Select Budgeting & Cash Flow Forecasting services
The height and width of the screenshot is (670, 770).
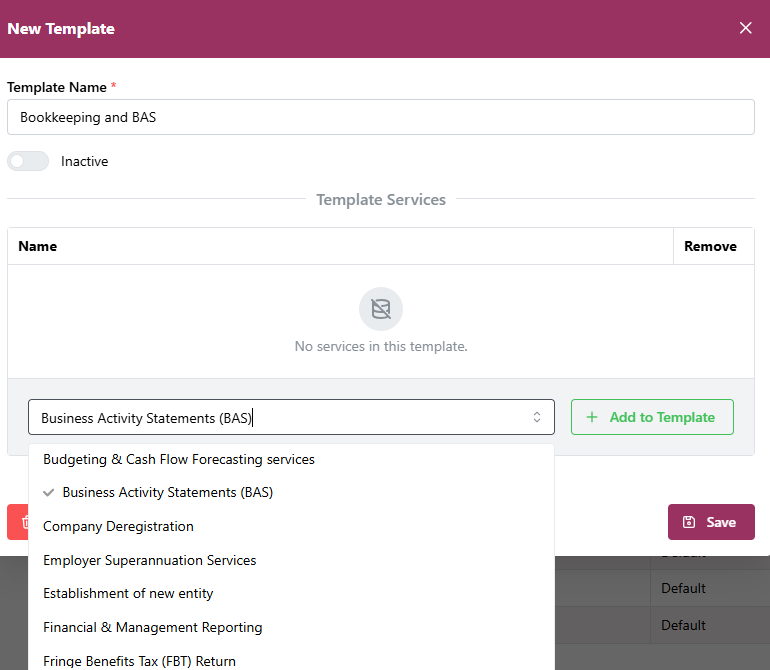(x=179, y=460)
